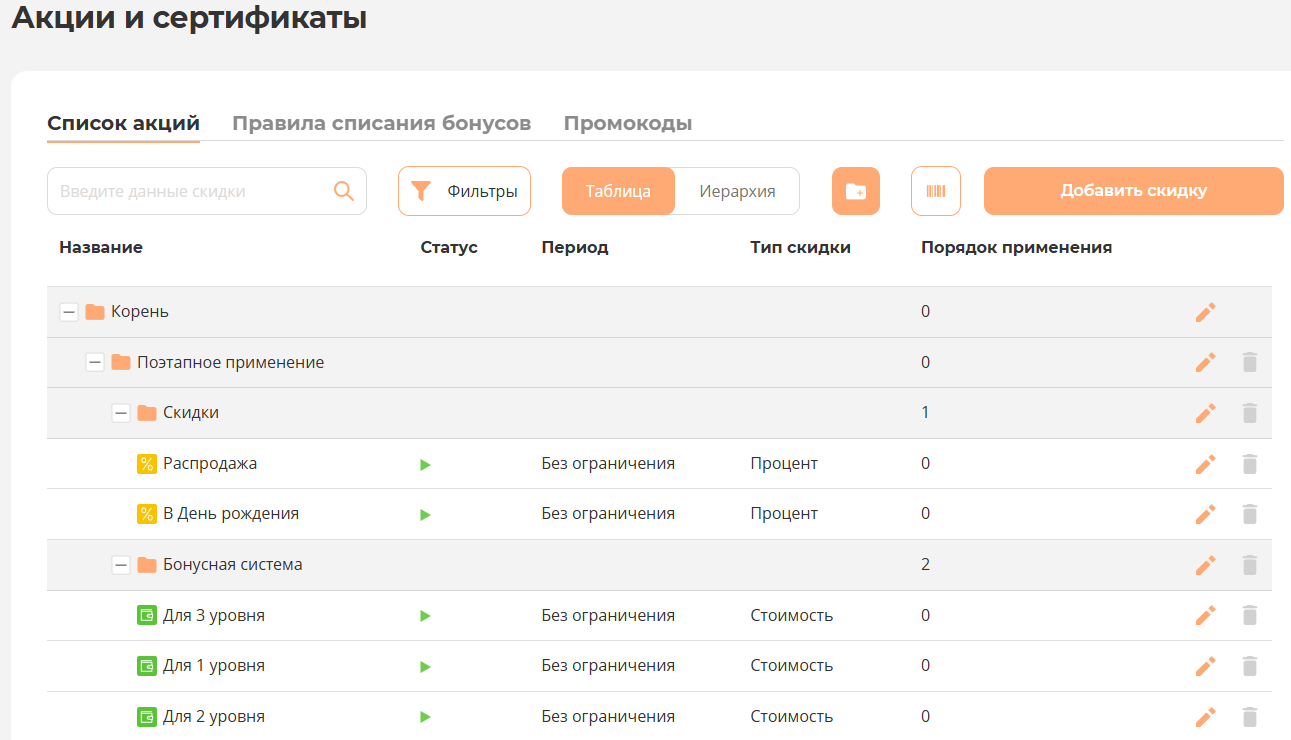Edit the Распродажа discount with pencil icon
The width and height of the screenshot is (1291, 740).
pos(1205,464)
